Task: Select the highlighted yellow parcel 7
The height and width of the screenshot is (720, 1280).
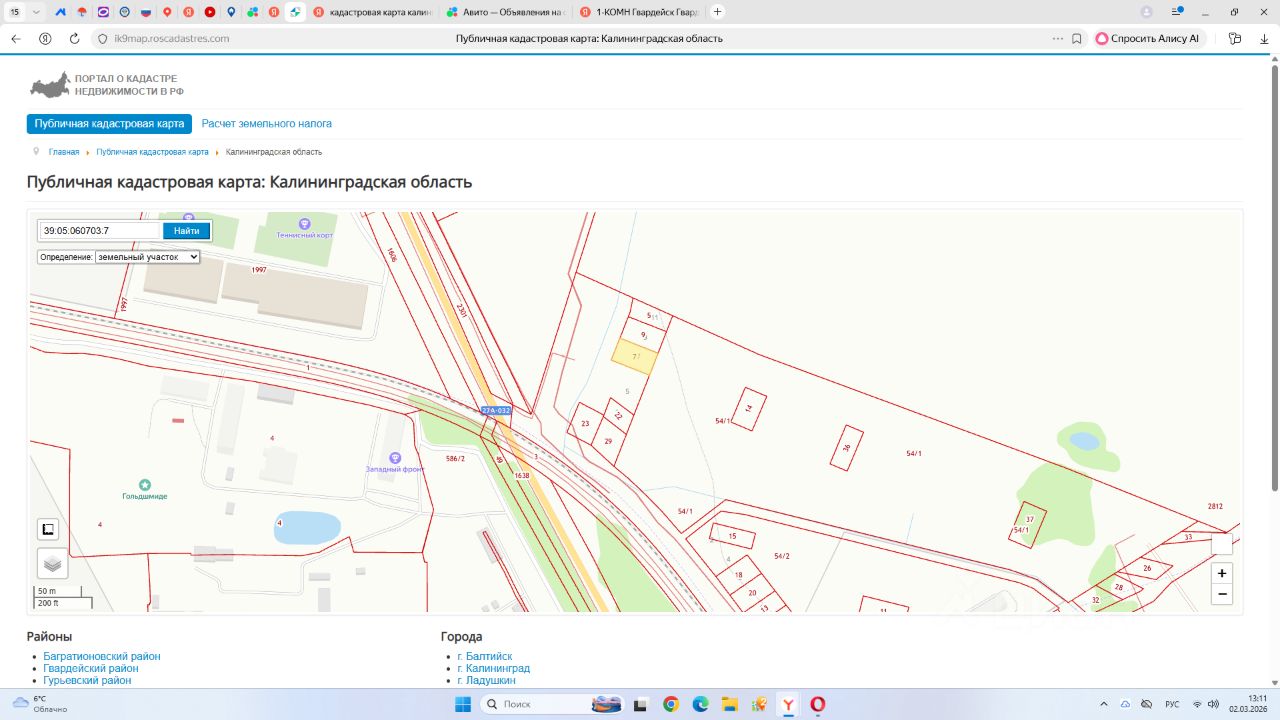Action: pyautogui.click(x=633, y=357)
